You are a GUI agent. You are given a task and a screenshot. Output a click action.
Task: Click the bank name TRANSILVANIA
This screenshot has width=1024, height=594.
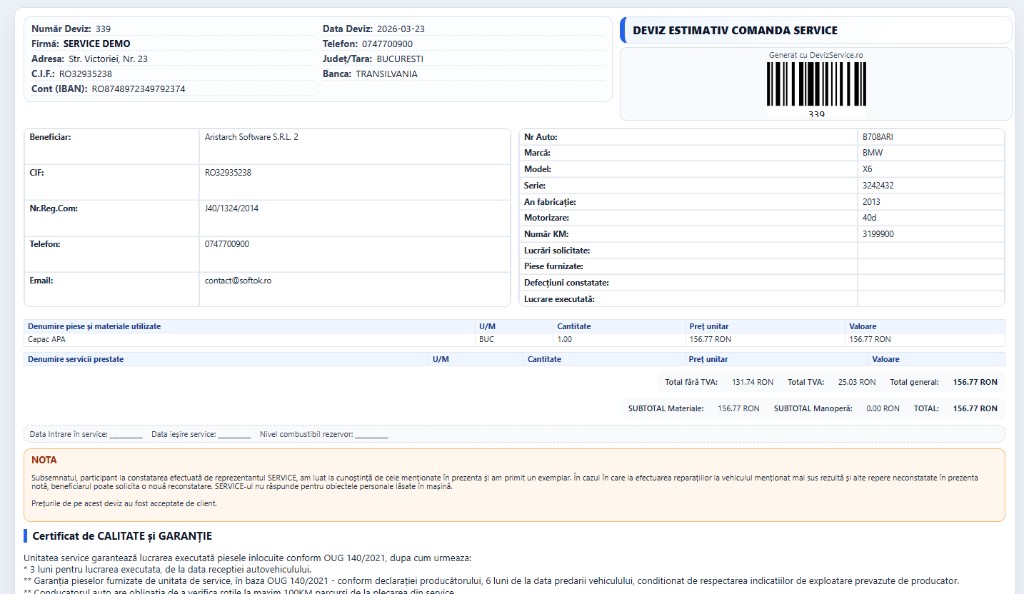point(387,74)
